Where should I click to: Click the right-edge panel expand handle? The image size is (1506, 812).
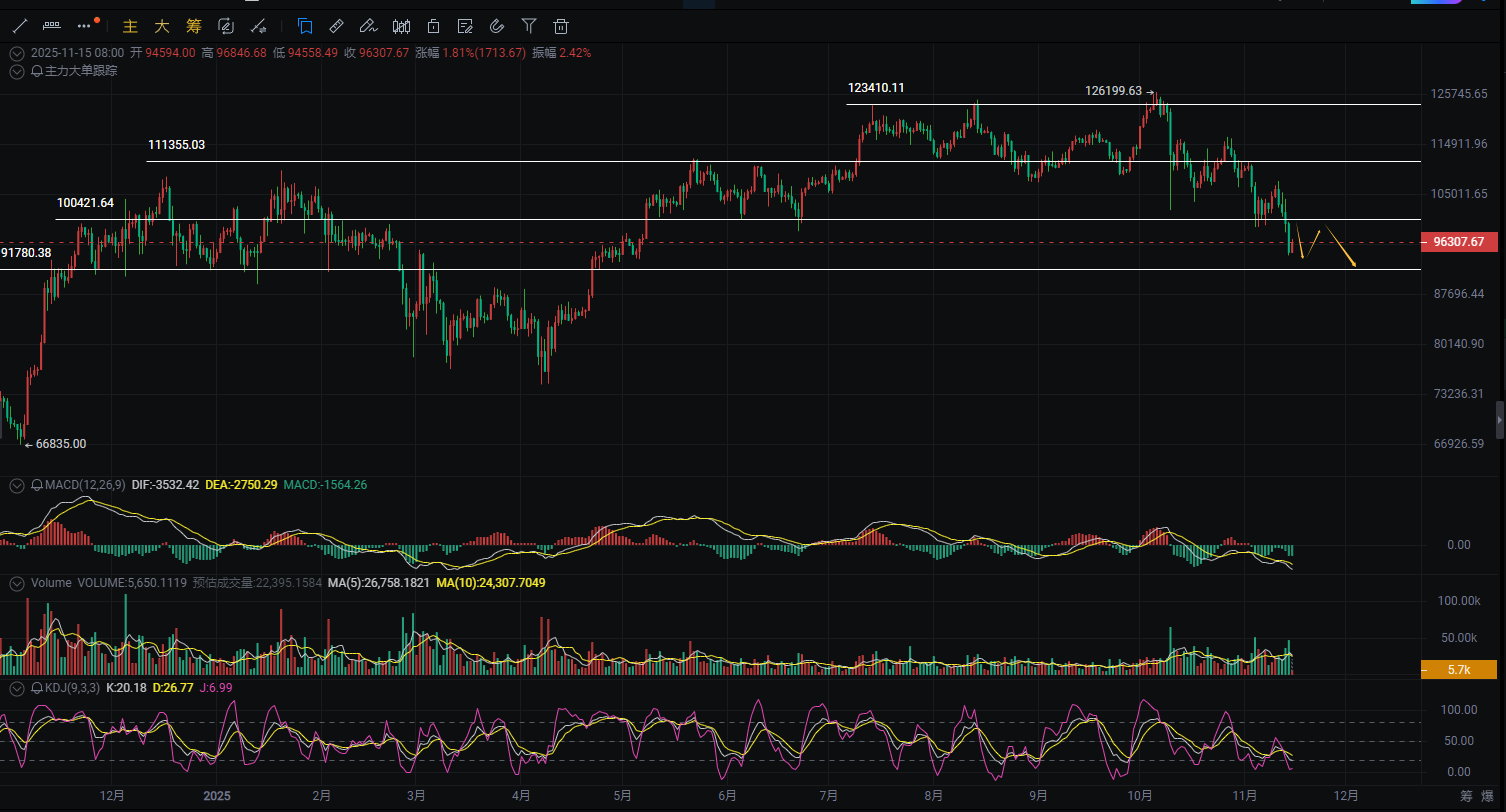[1499, 419]
